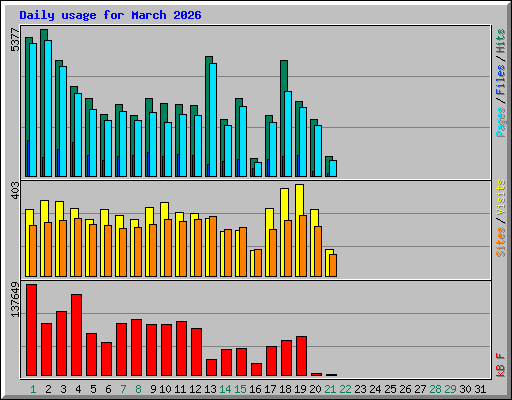Click the red KB bar for day 19
Screen dimensions: 512x400
(302, 356)
